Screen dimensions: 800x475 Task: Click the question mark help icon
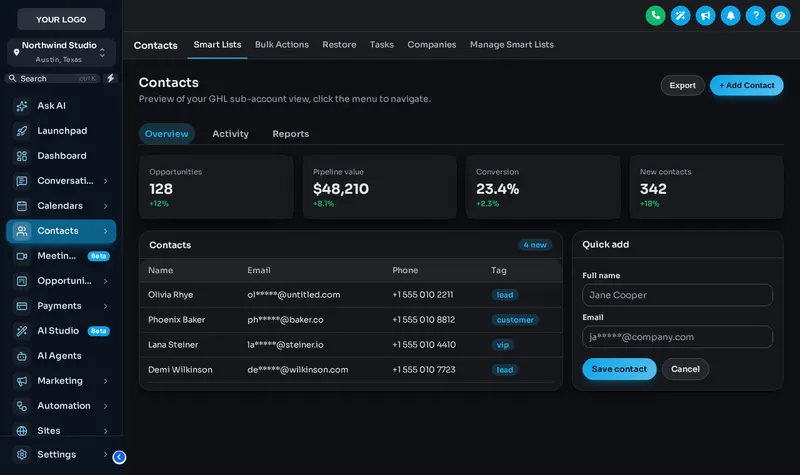click(x=755, y=16)
